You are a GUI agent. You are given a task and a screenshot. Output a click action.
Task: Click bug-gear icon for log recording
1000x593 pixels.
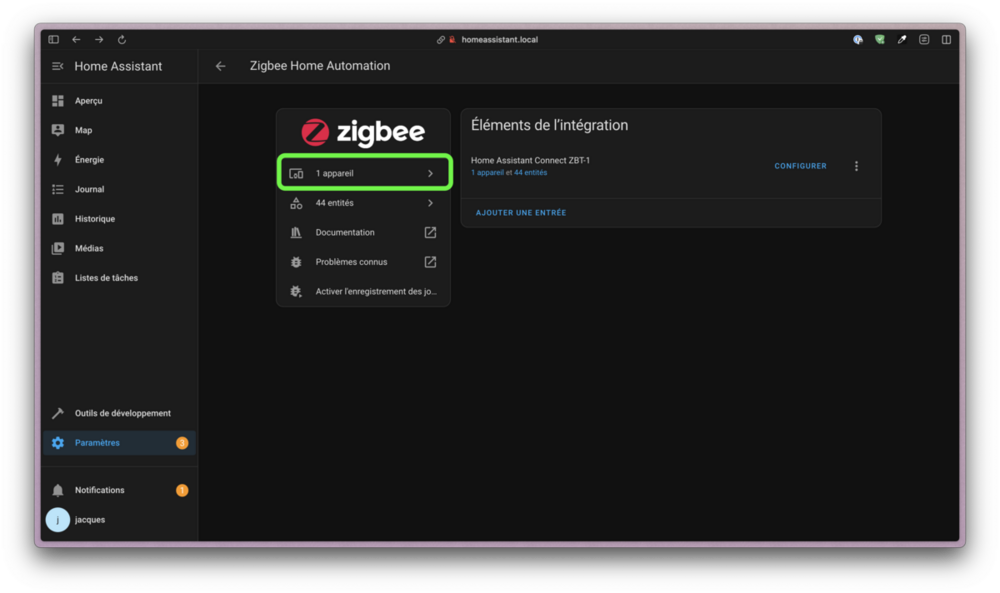pyautogui.click(x=296, y=291)
